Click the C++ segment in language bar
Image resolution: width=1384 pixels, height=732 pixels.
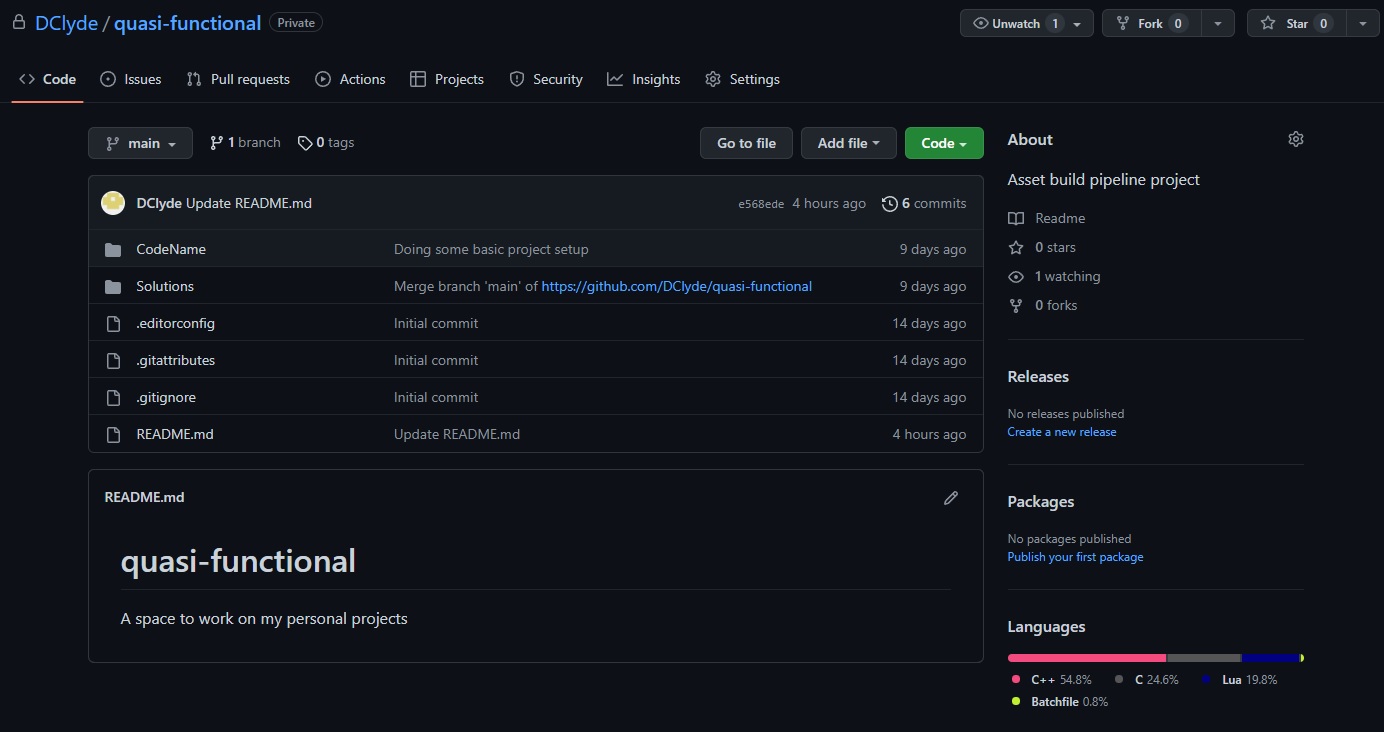pyautogui.click(x=1086, y=658)
